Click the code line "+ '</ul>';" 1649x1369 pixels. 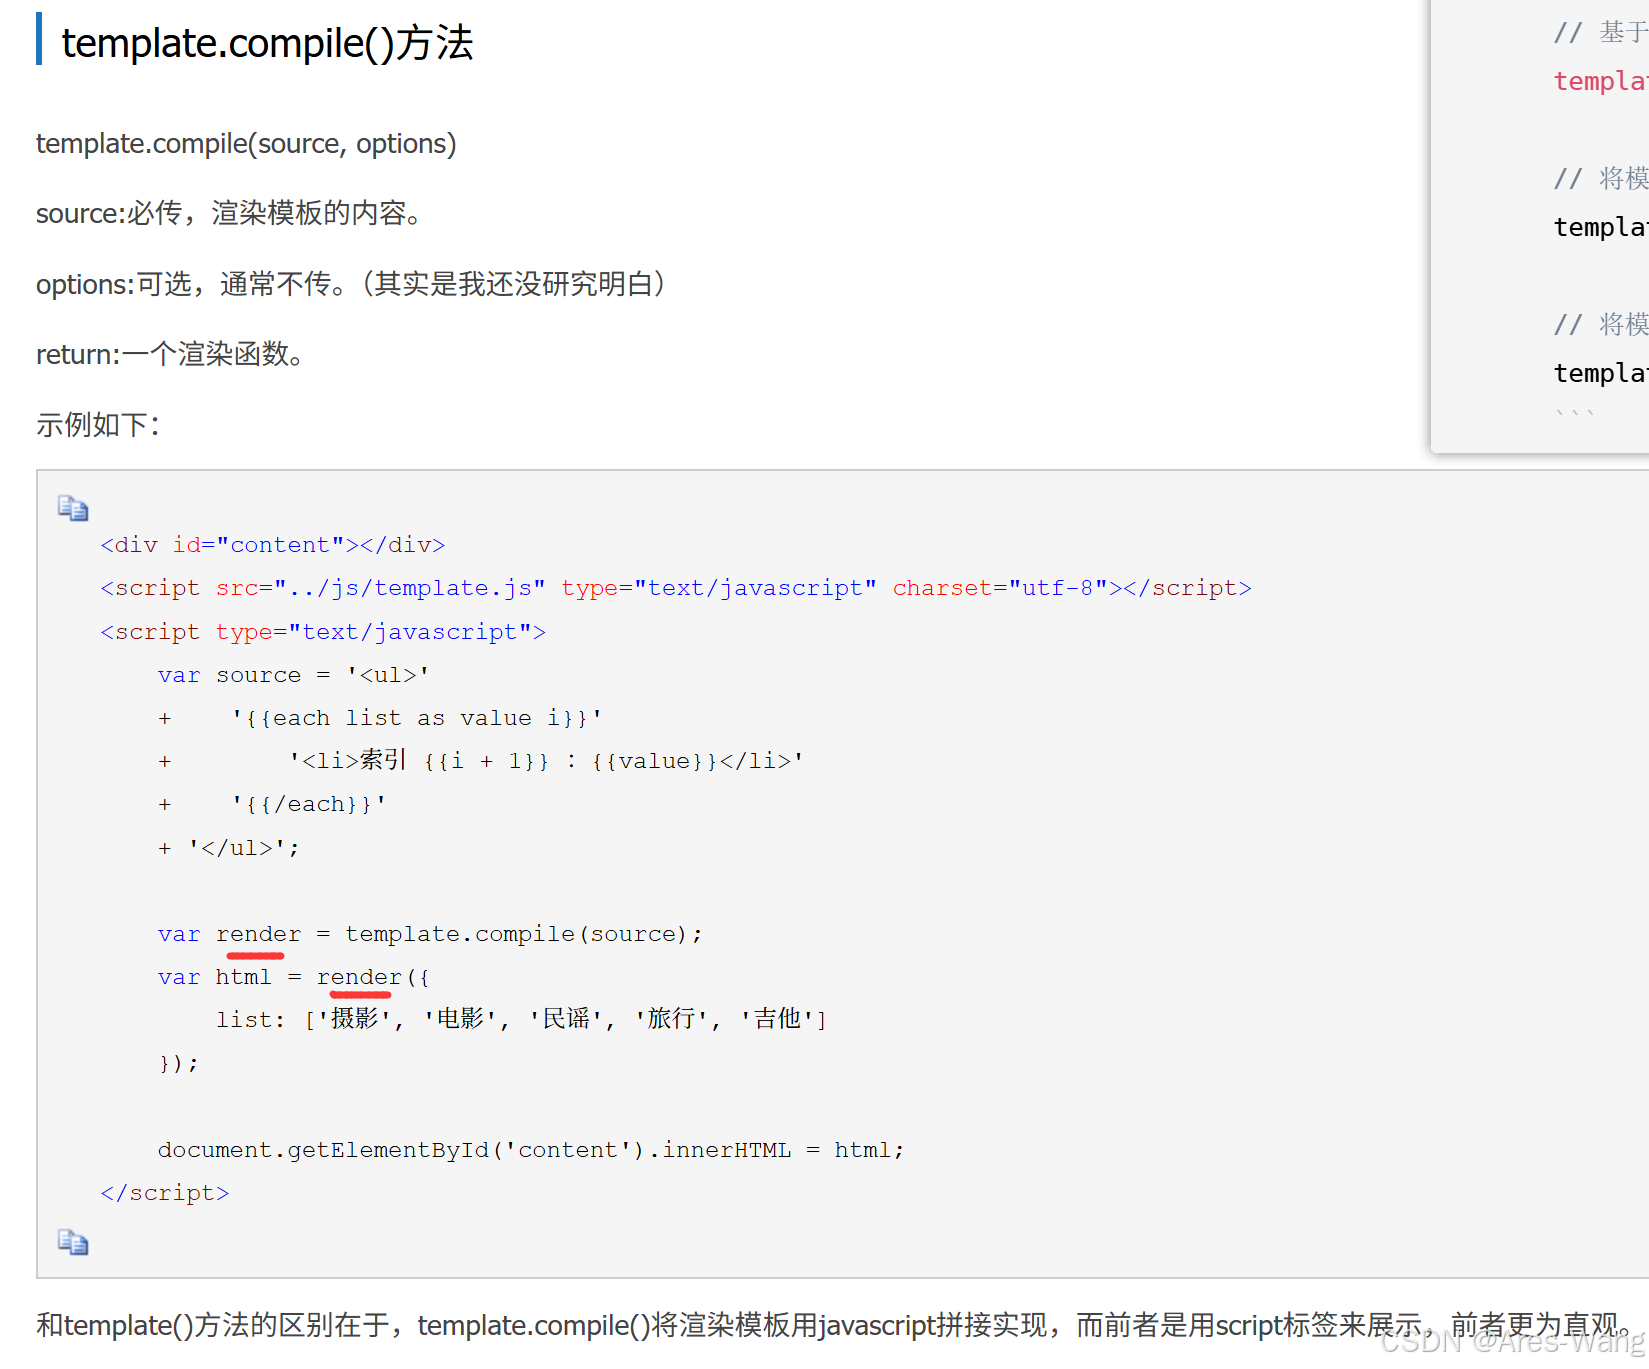pos(229,848)
